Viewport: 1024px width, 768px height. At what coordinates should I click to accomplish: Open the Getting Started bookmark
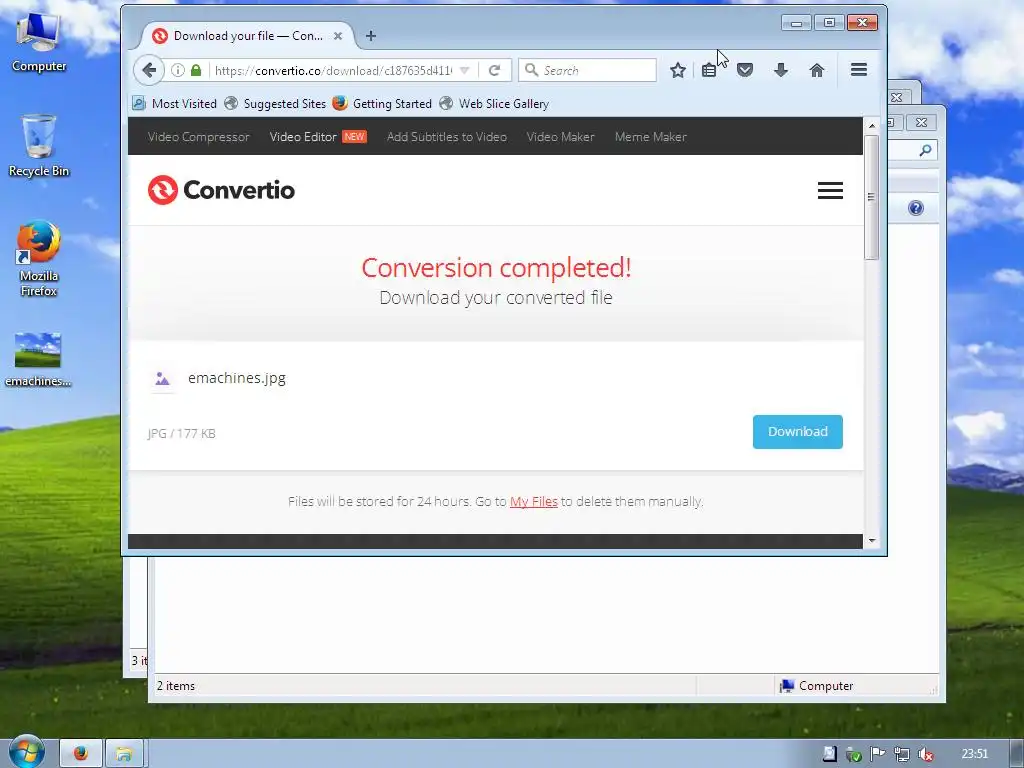[x=382, y=104]
